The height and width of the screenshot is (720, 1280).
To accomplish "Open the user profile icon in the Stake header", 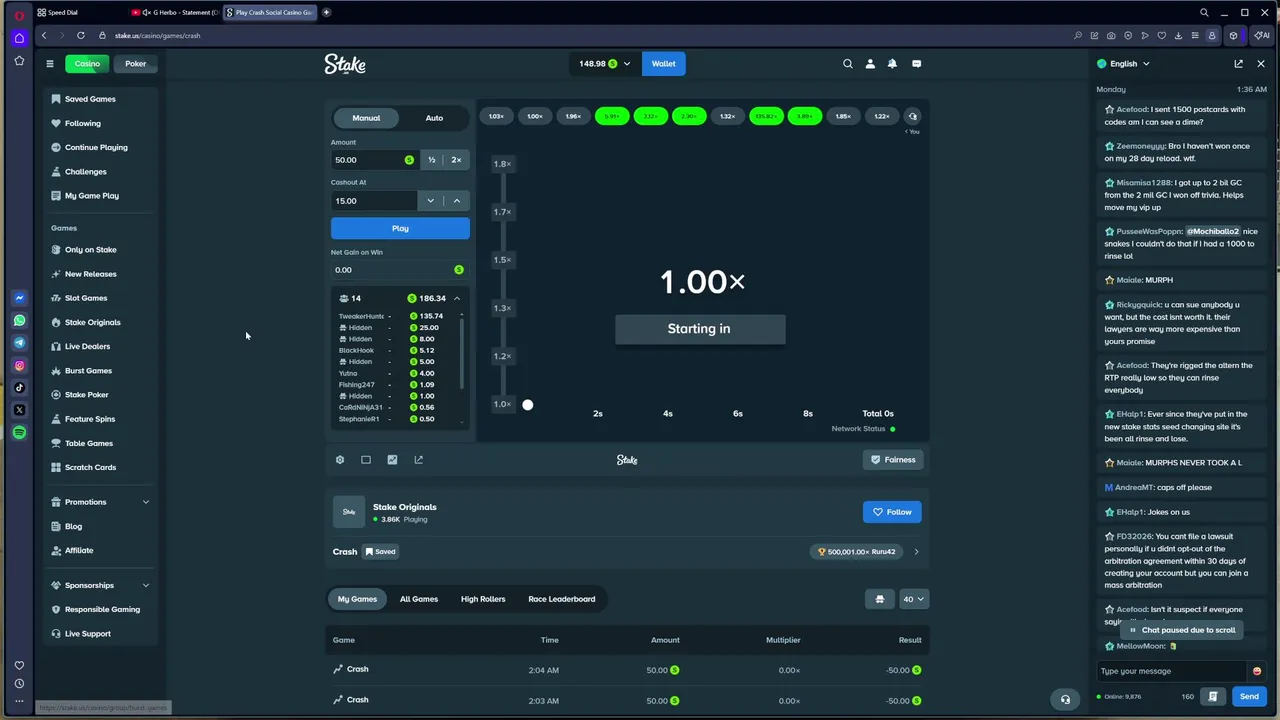I will (x=870, y=64).
